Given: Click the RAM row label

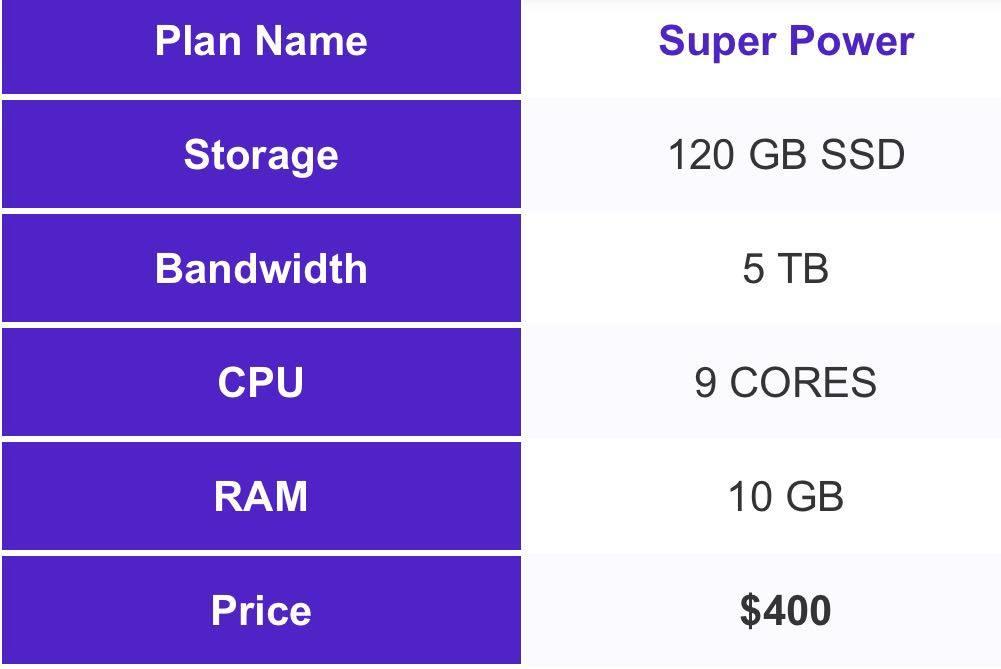Looking at the screenshot, I should (261, 496).
